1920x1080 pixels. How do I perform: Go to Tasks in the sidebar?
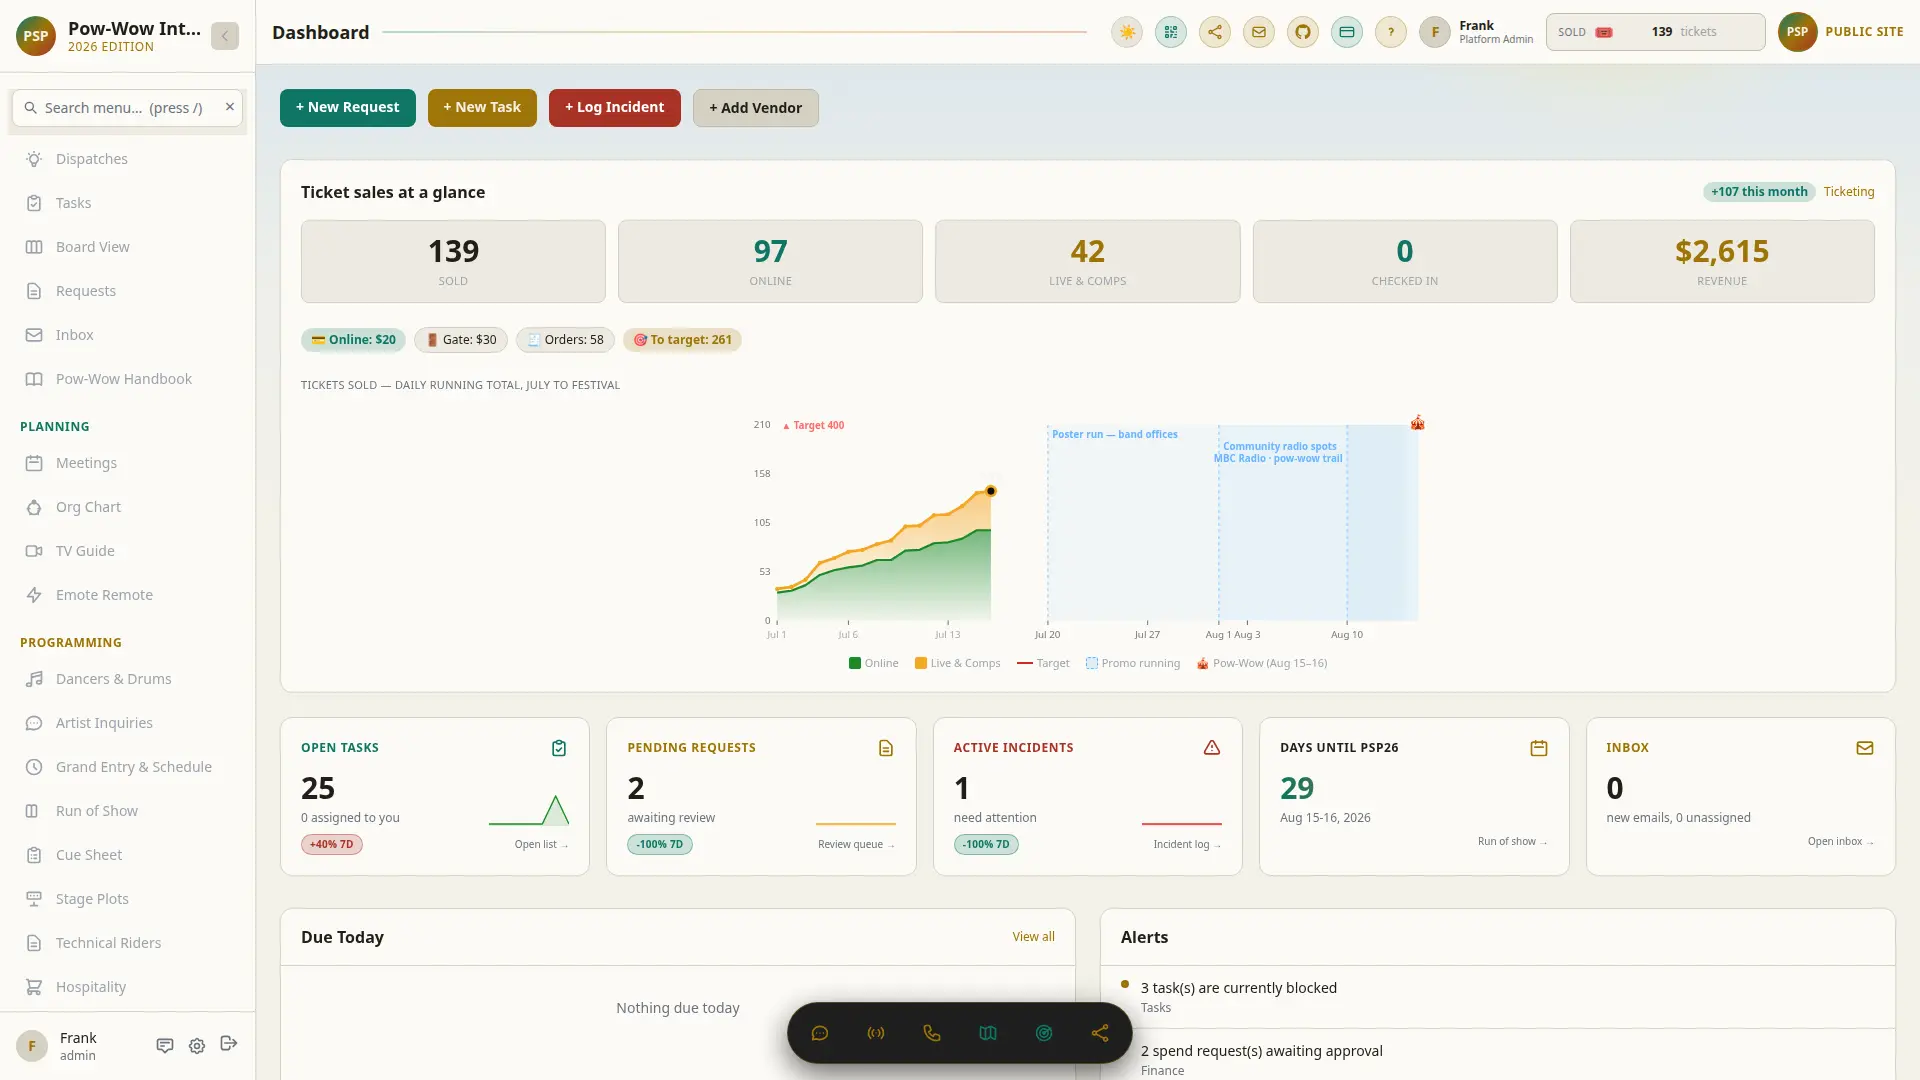[127, 203]
